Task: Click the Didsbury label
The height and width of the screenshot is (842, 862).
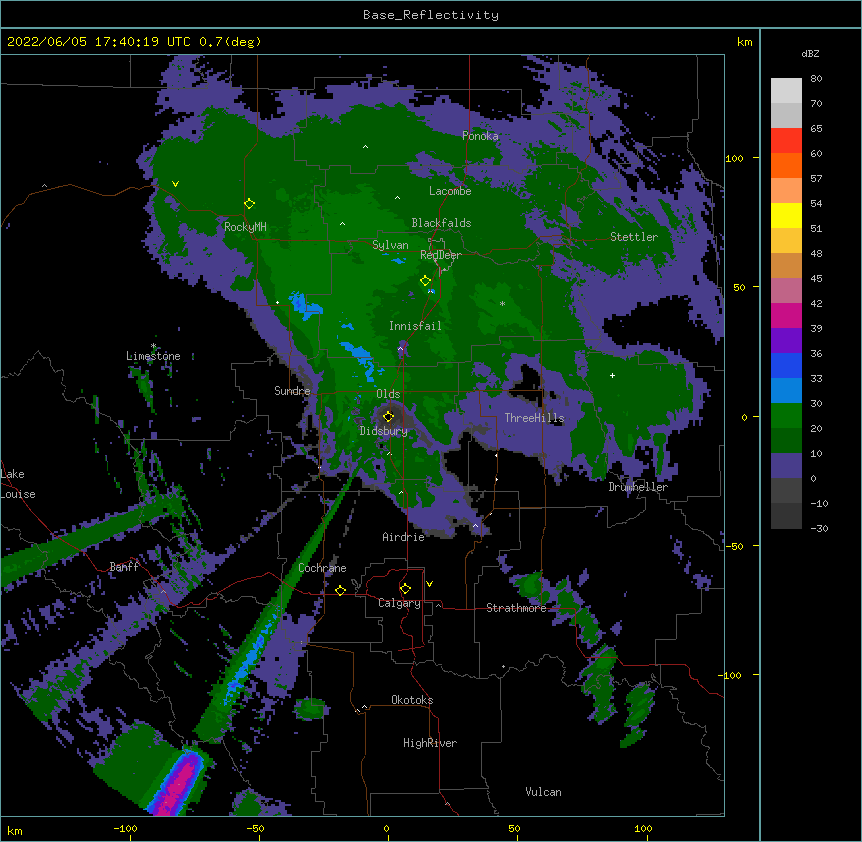Action: 384,431
